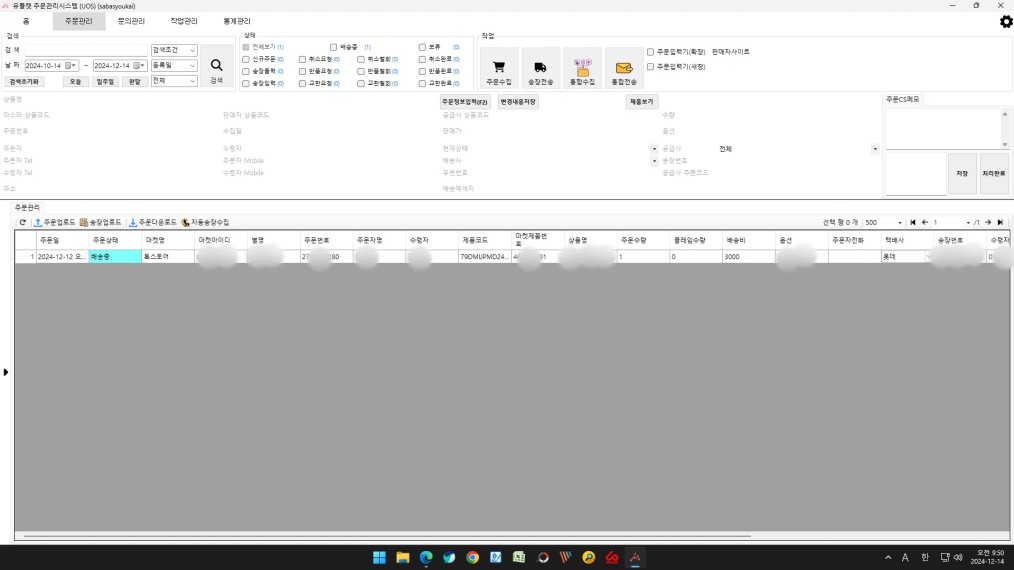Enable the 배송중 status checkbox
This screenshot has height=570, width=1014.
333,47
